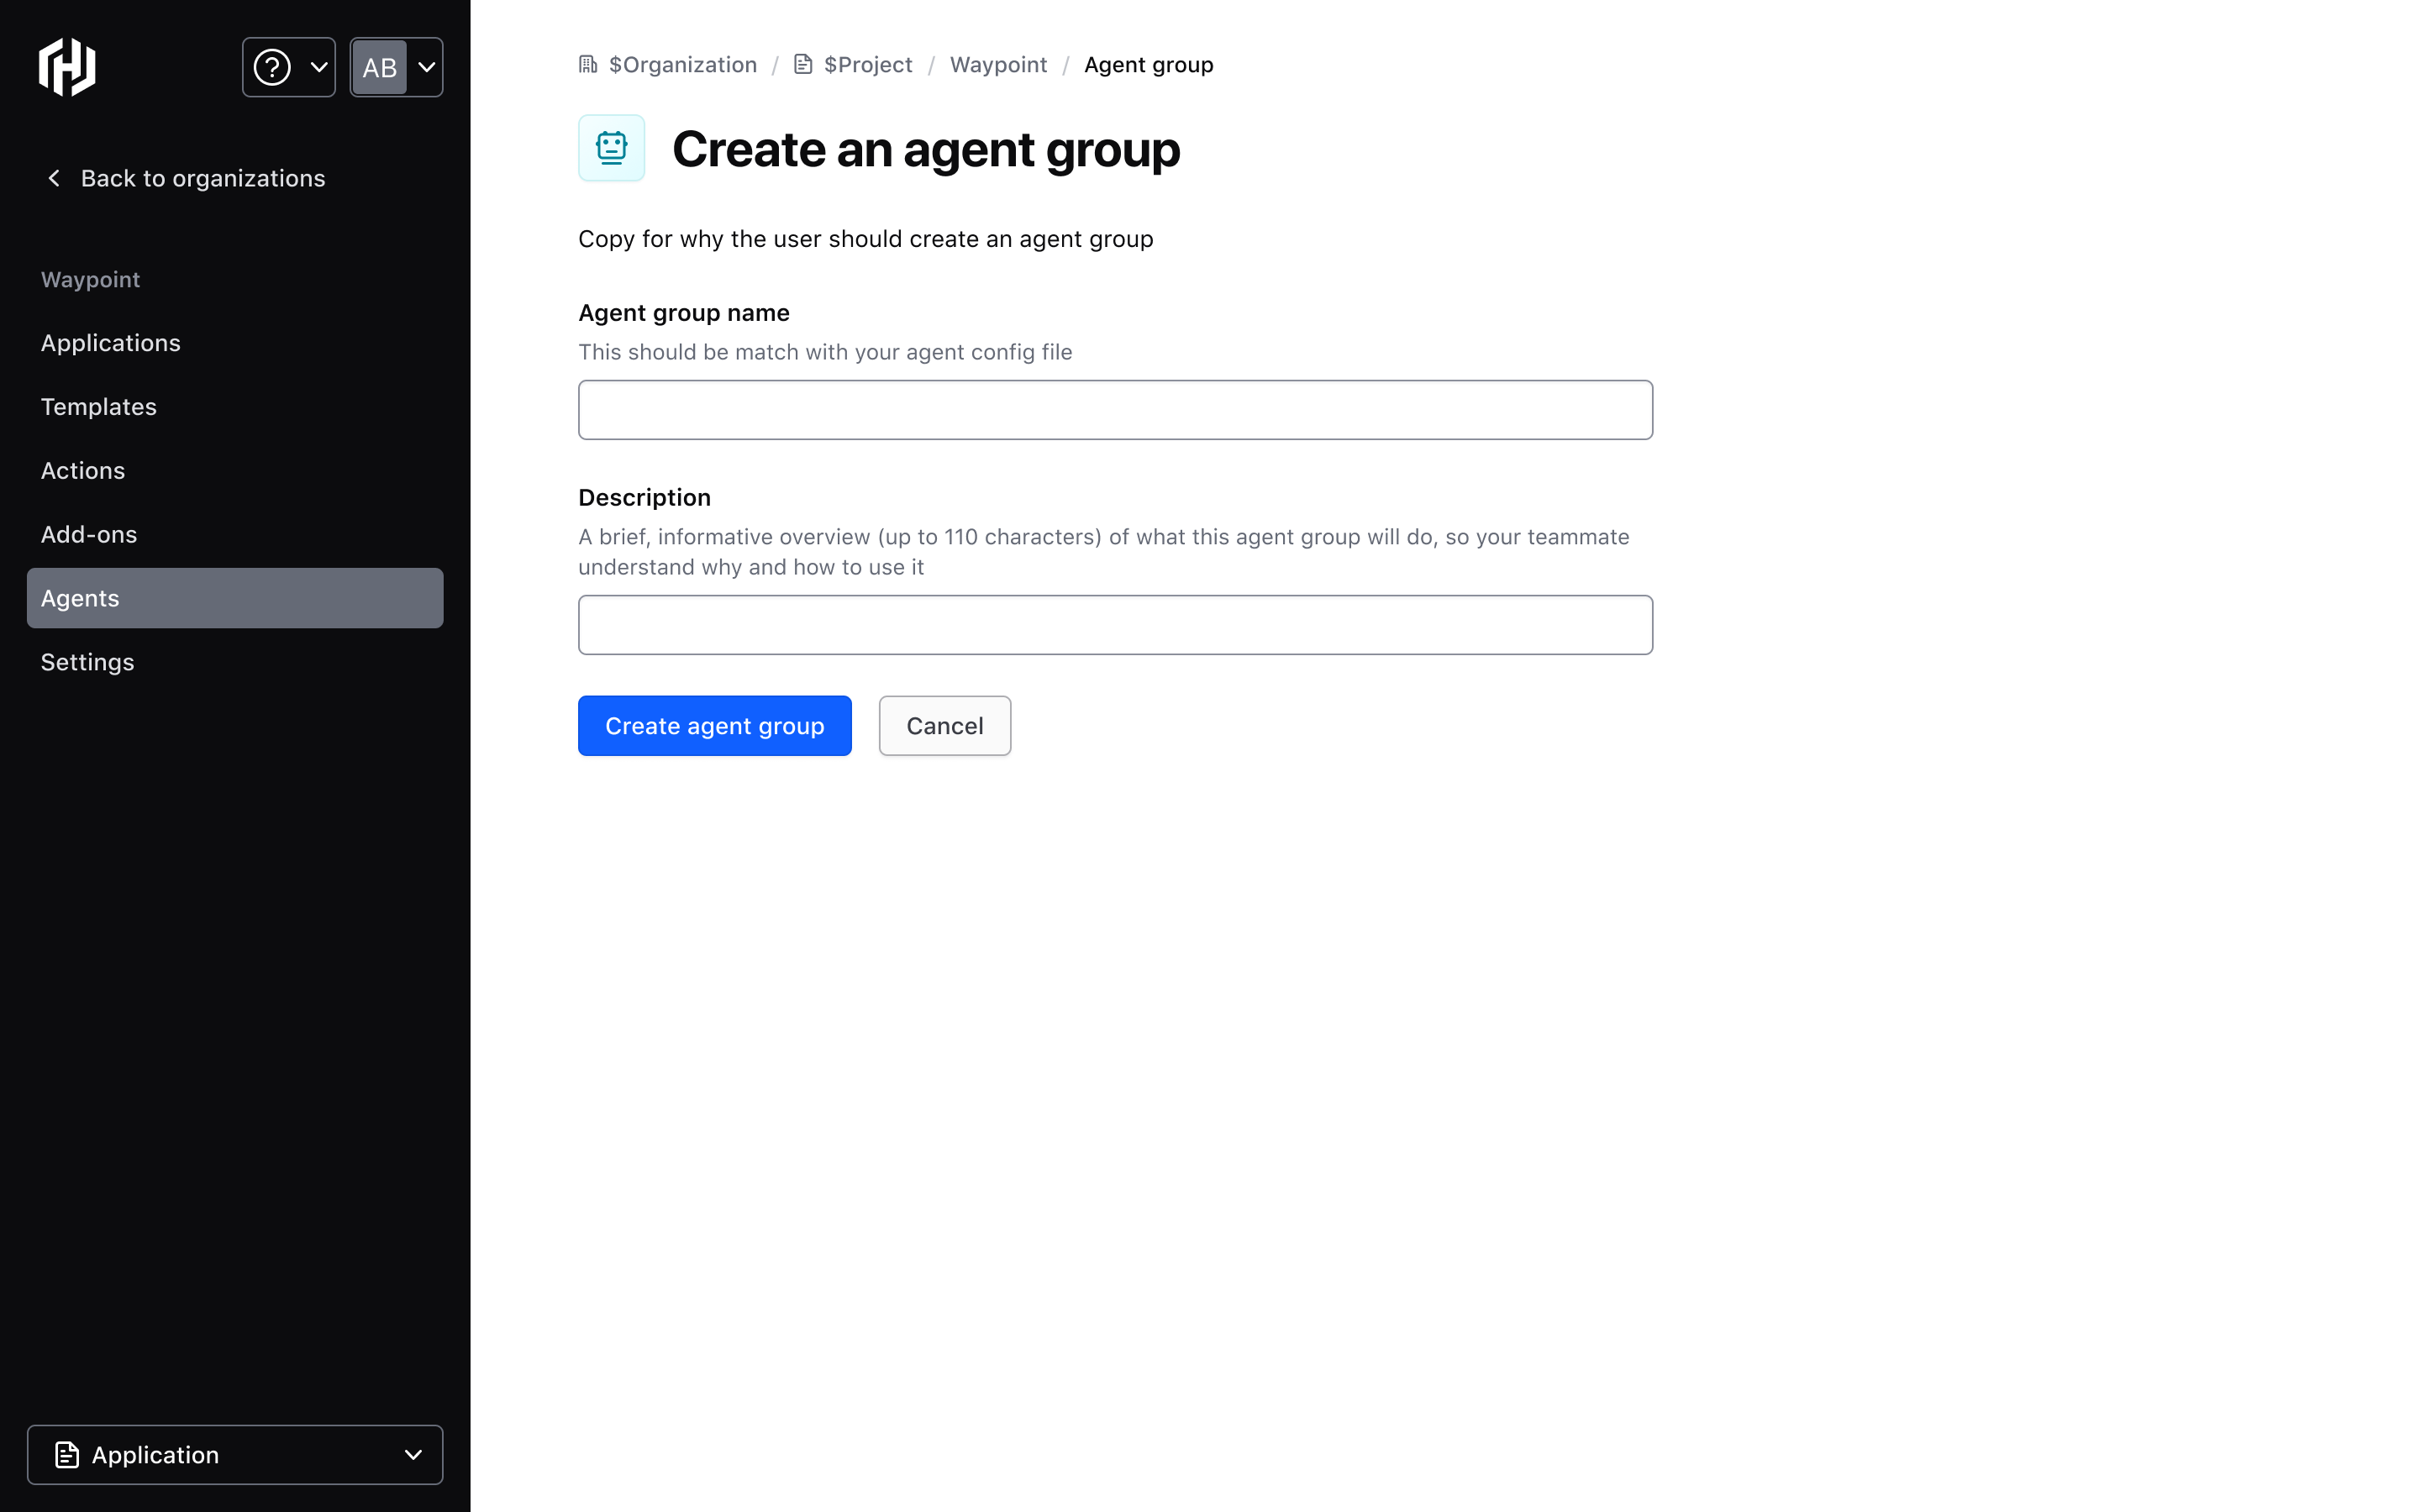Screen dimensions: 2420x1512
Task: Click the 'Cancel' button
Action: pos(943,725)
